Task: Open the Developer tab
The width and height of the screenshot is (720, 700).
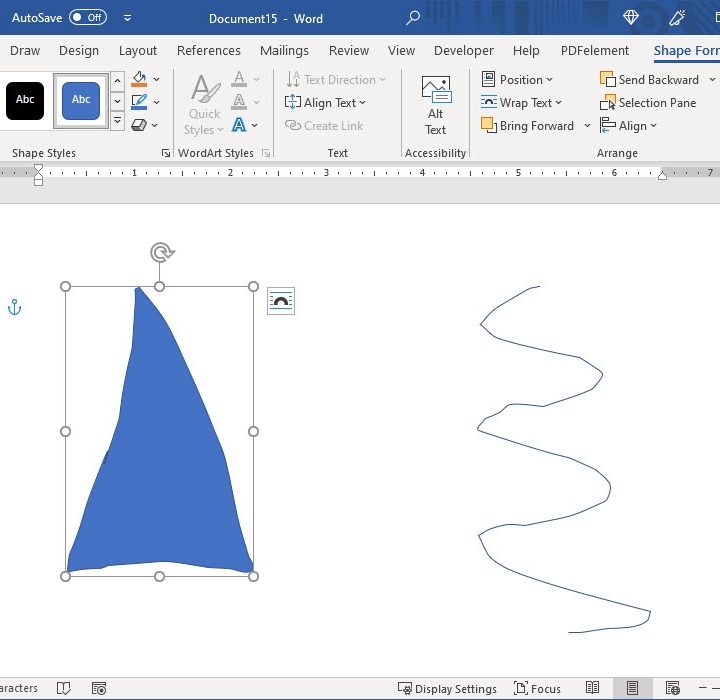Action: pos(464,51)
